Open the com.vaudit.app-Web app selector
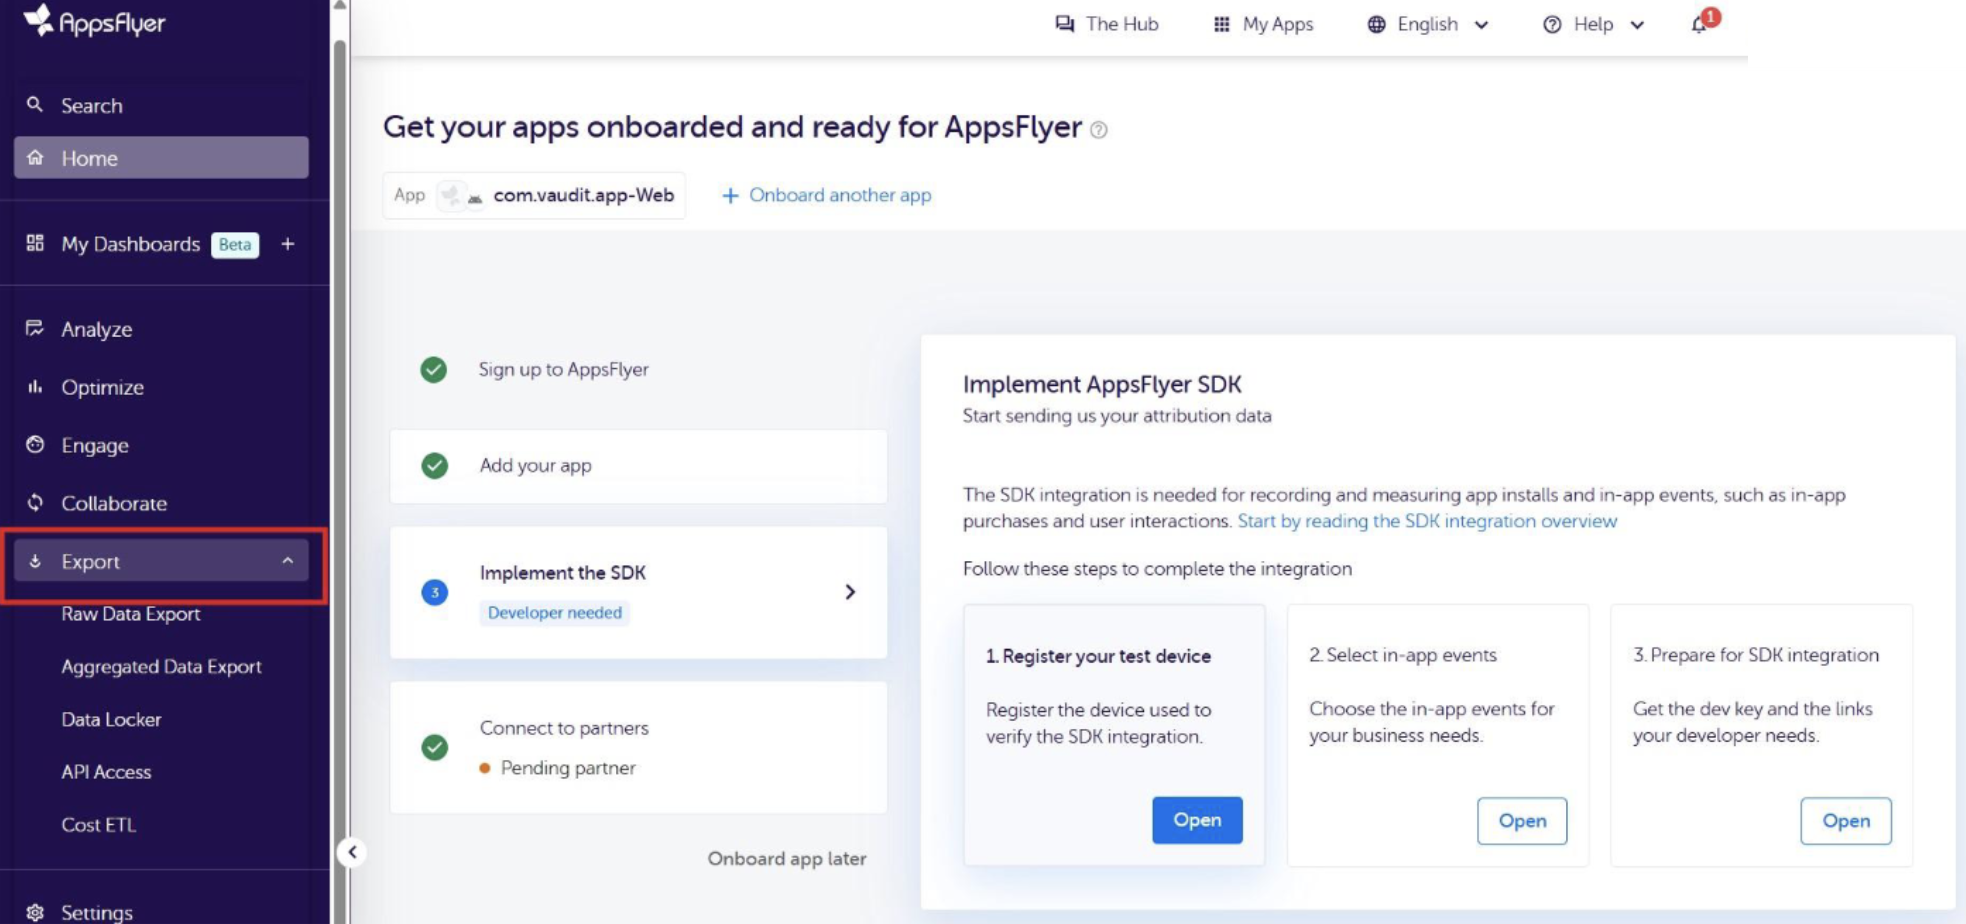 [534, 195]
